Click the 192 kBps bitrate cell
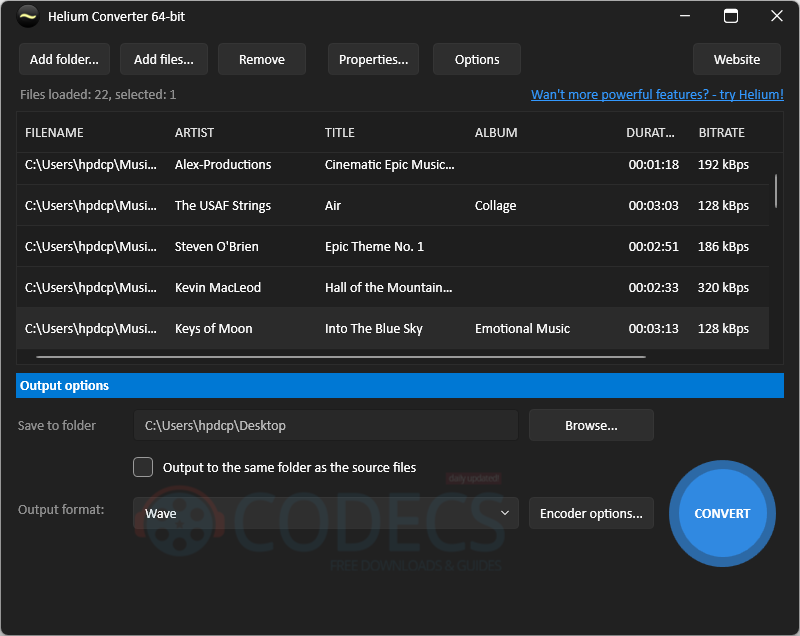The height and width of the screenshot is (636, 800). (723, 165)
